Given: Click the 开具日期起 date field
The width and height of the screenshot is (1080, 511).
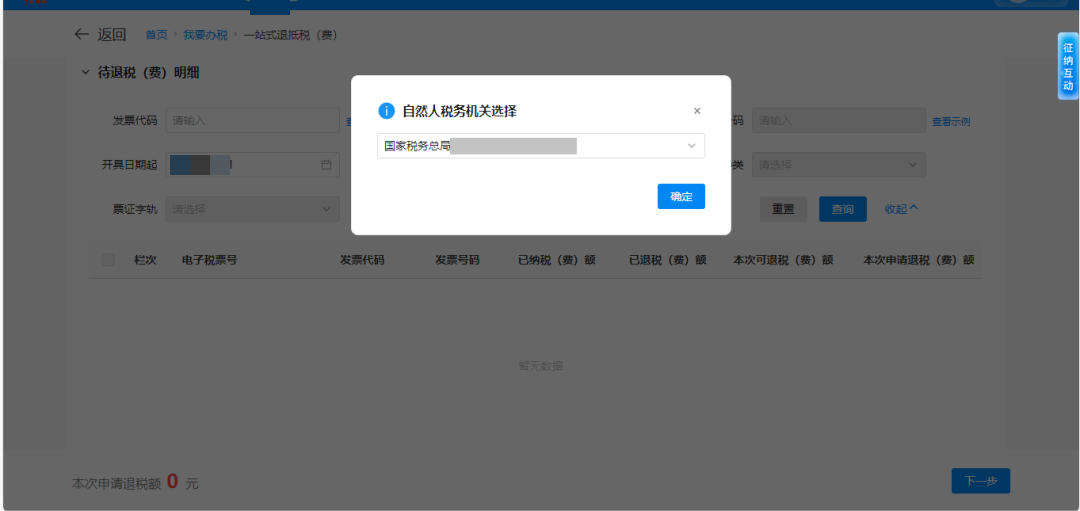Looking at the screenshot, I should (x=253, y=165).
